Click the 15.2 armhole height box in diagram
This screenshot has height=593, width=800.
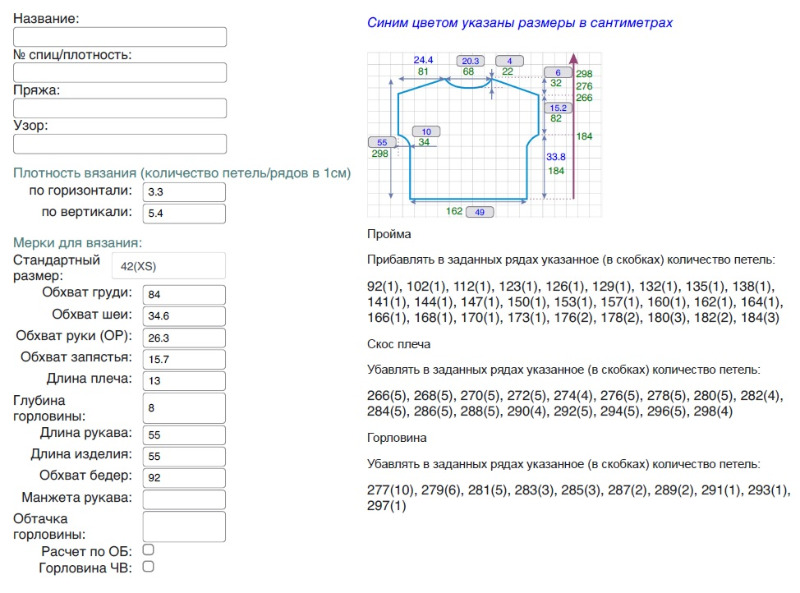[x=557, y=108]
